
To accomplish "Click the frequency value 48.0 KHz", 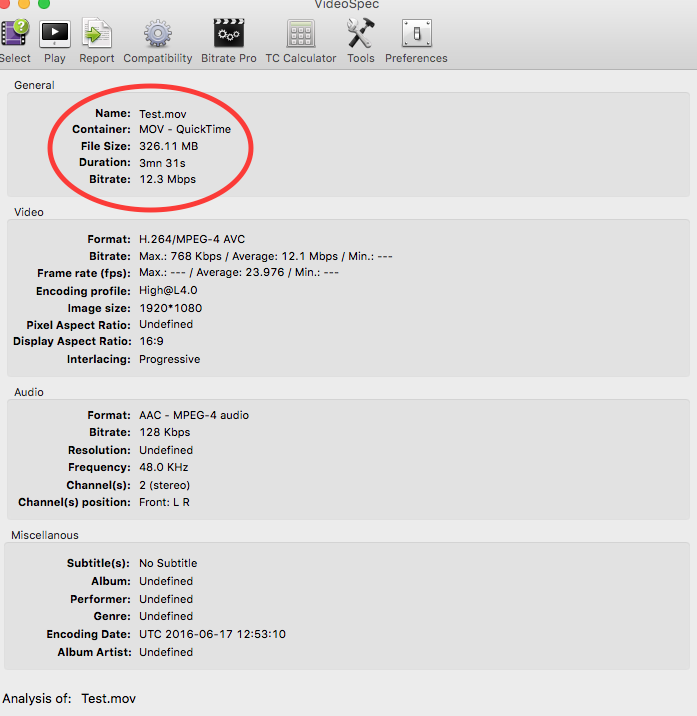I will (x=164, y=467).
